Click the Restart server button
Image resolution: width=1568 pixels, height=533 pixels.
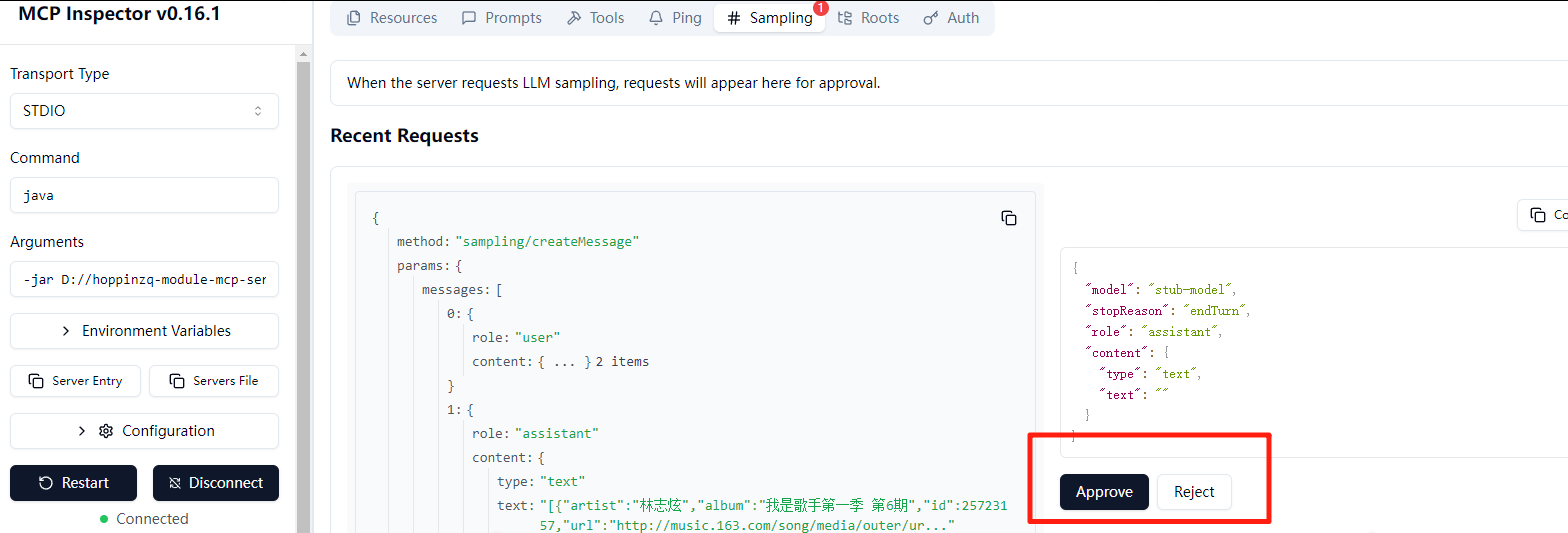coord(74,483)
